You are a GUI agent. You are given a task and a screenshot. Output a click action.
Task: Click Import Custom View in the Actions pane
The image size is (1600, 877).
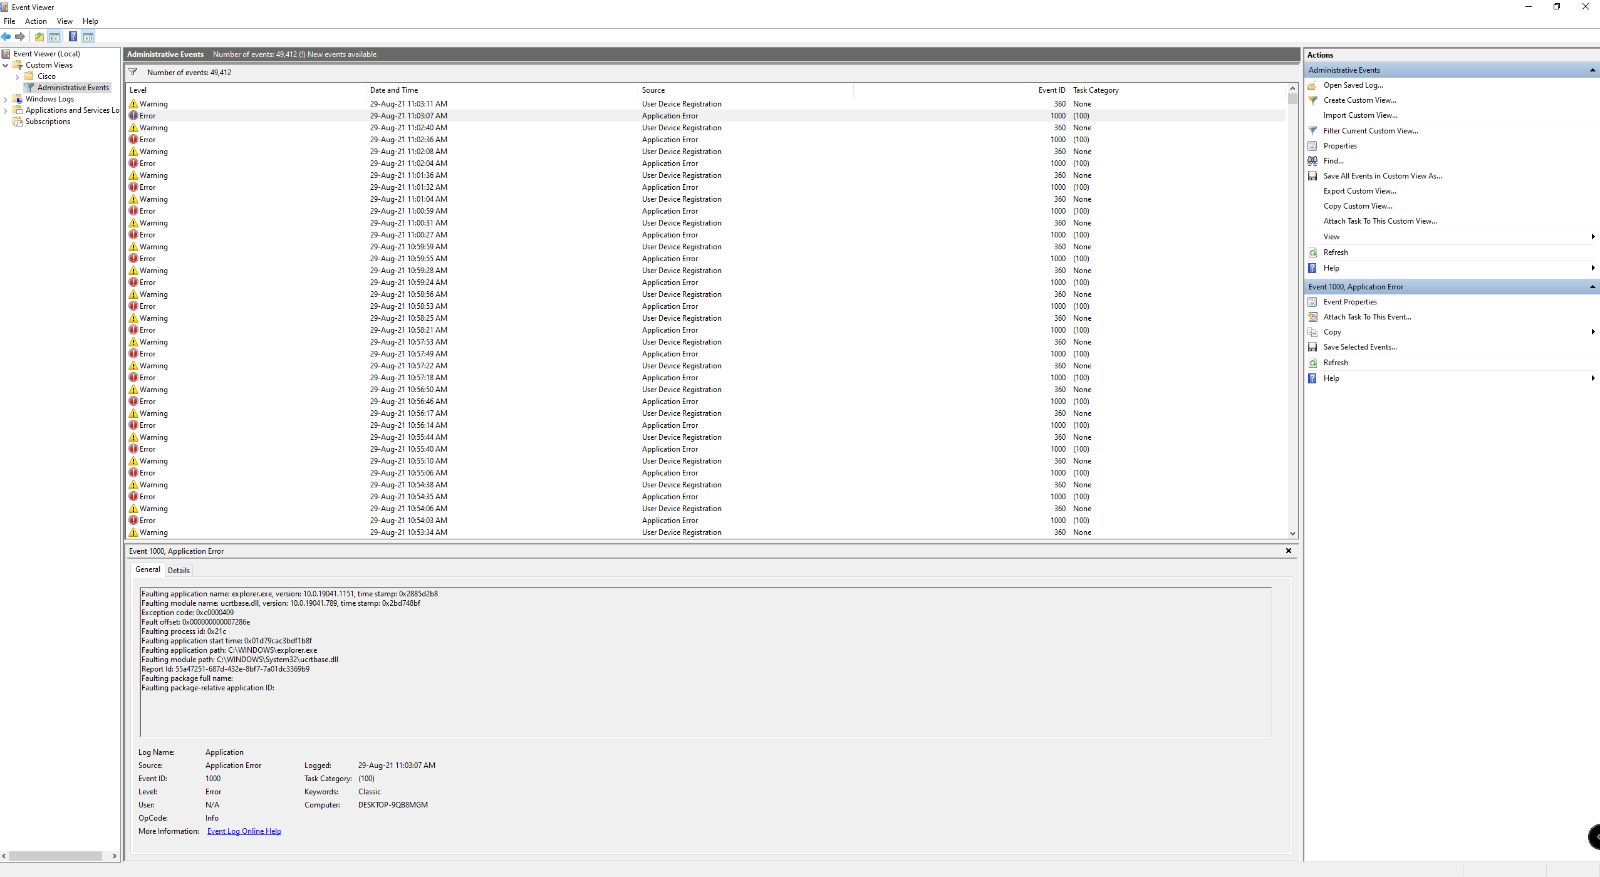point(1360,115)
